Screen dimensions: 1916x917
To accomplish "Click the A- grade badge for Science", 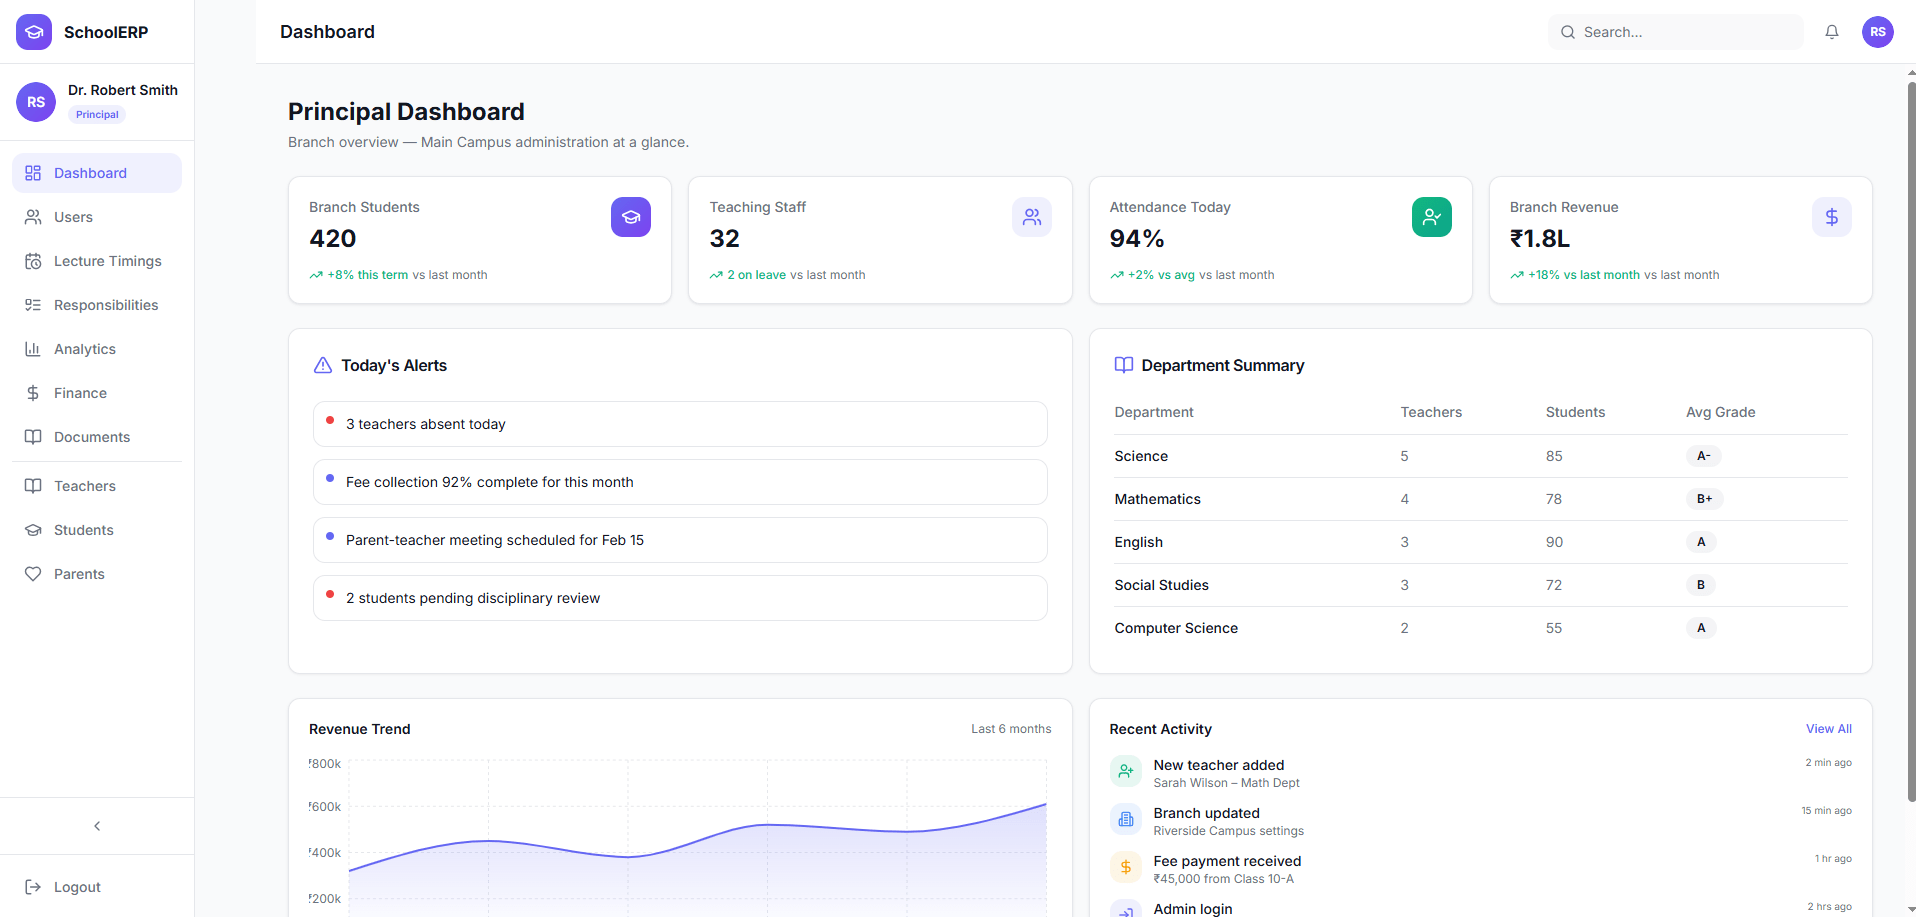I will pos(1704,456).
